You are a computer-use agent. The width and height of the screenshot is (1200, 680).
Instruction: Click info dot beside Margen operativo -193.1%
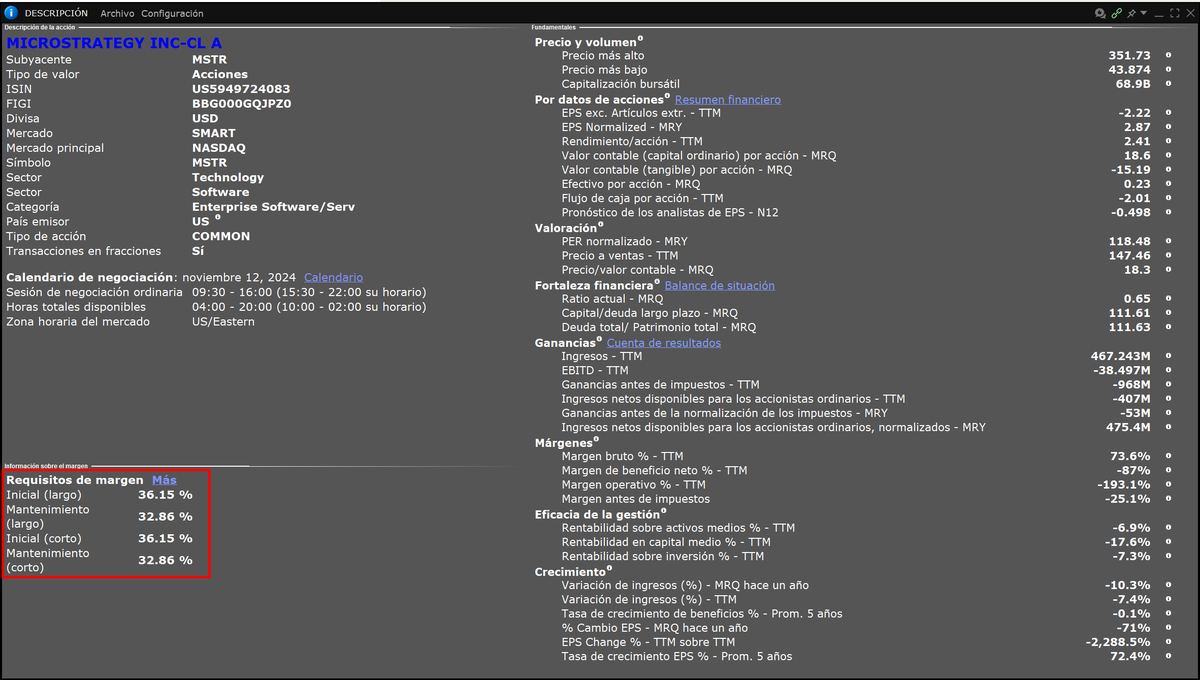(1167, 484)
